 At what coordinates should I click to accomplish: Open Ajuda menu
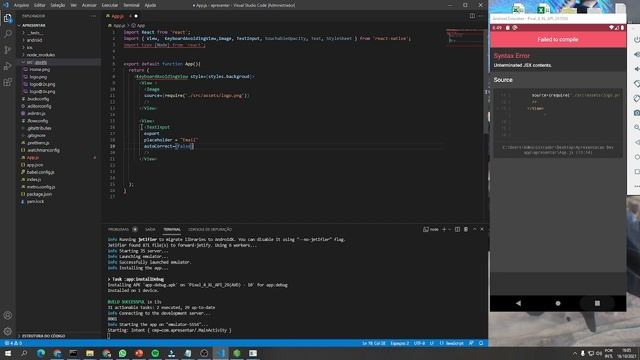point(150,5)
